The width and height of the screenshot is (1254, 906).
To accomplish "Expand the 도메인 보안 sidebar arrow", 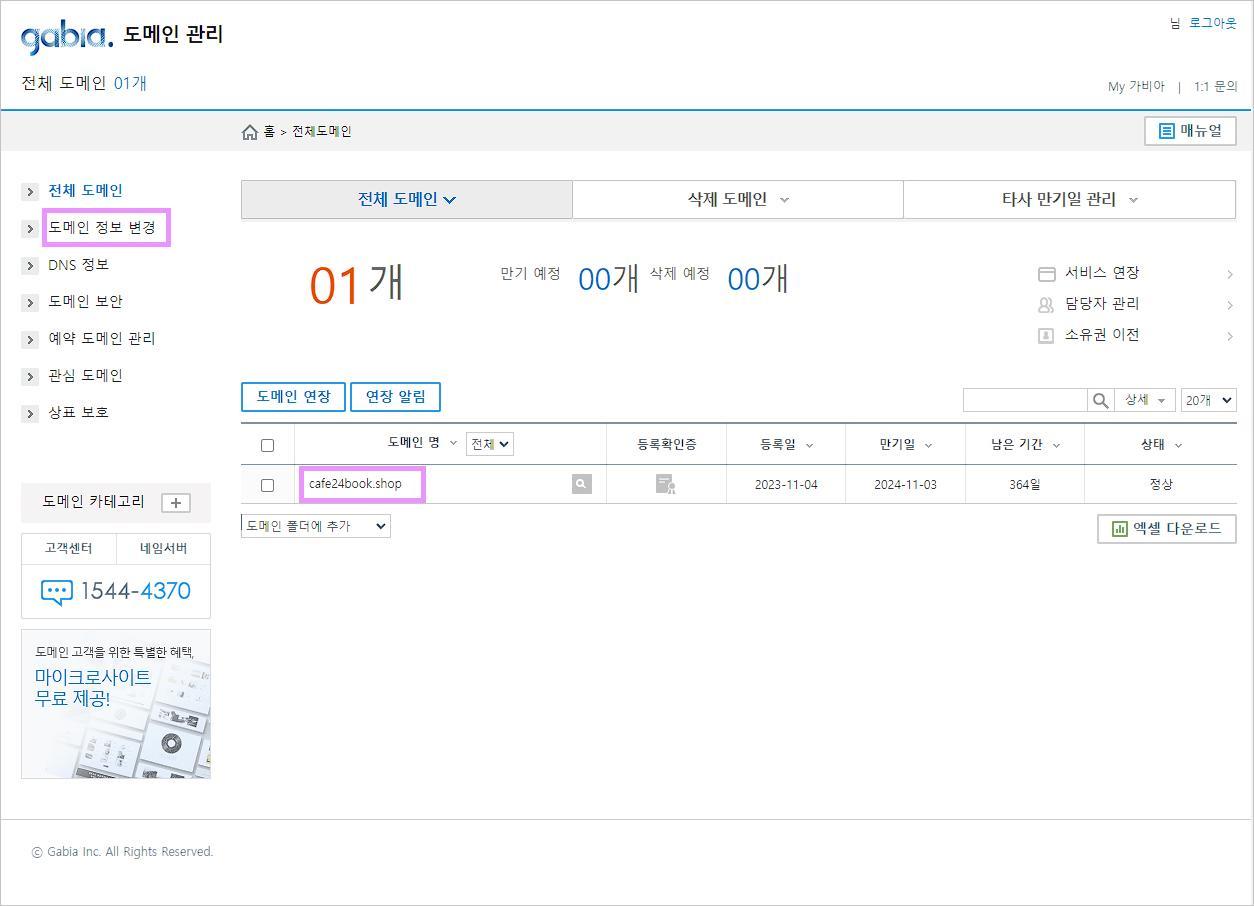I will pyautogui.click(x=30, y=302).
